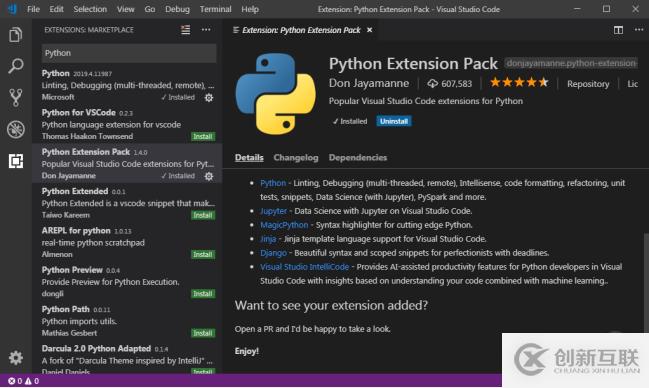Select Python Extended list entry
Viewport: 649px width, 388px height.
coord(127,203)
